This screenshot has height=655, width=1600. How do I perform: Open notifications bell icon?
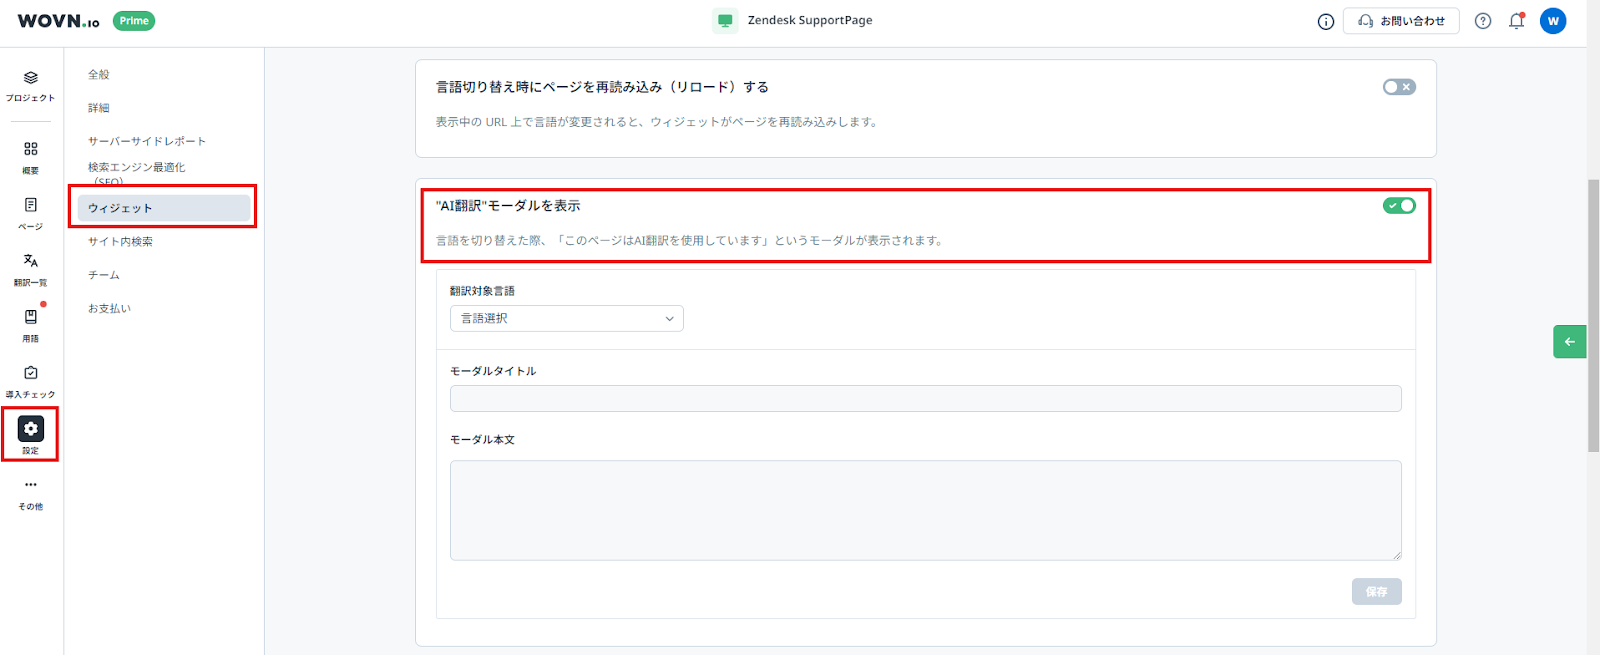(x=1516, y=21)
